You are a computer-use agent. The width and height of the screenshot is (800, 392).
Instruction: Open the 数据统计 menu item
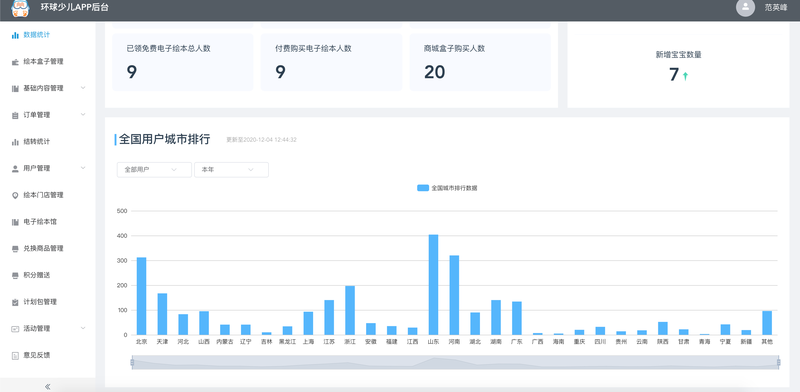pos(47,35)
